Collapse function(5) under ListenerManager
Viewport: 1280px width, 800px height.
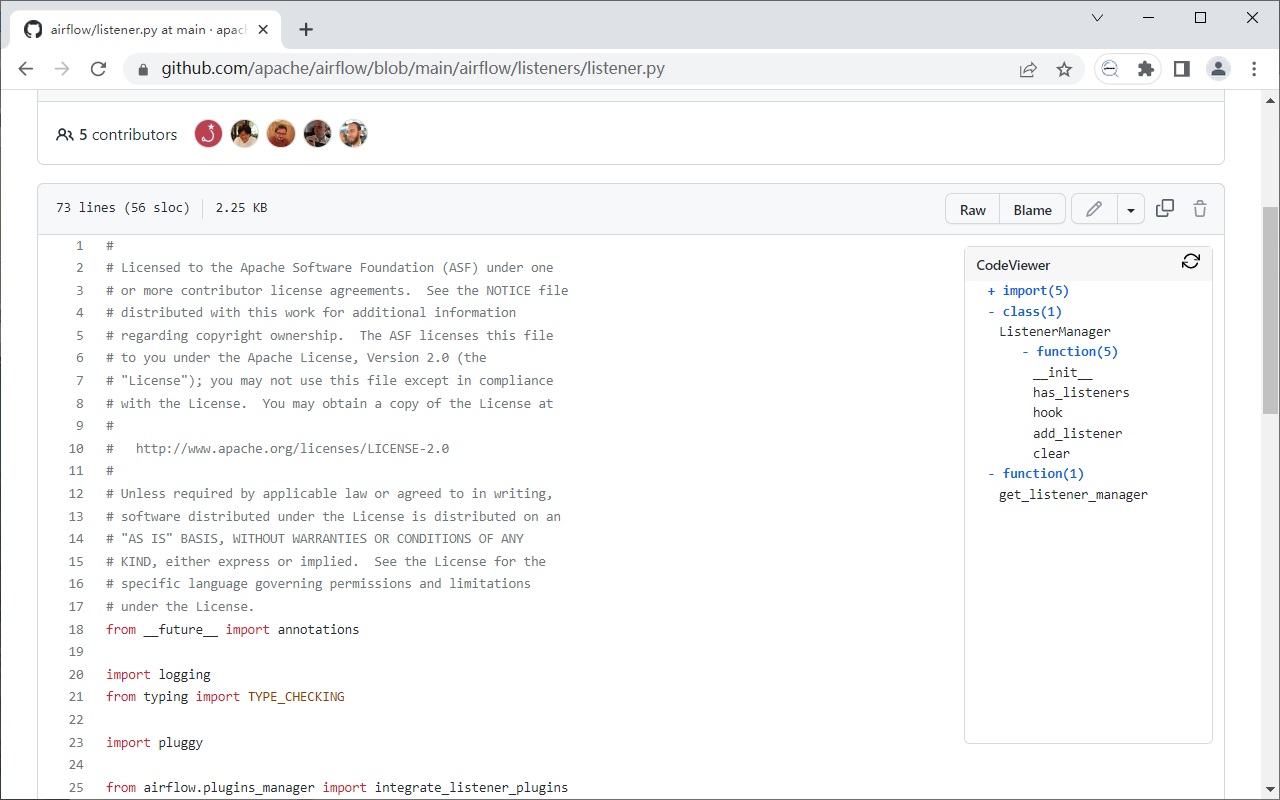tap(1026, 351)
